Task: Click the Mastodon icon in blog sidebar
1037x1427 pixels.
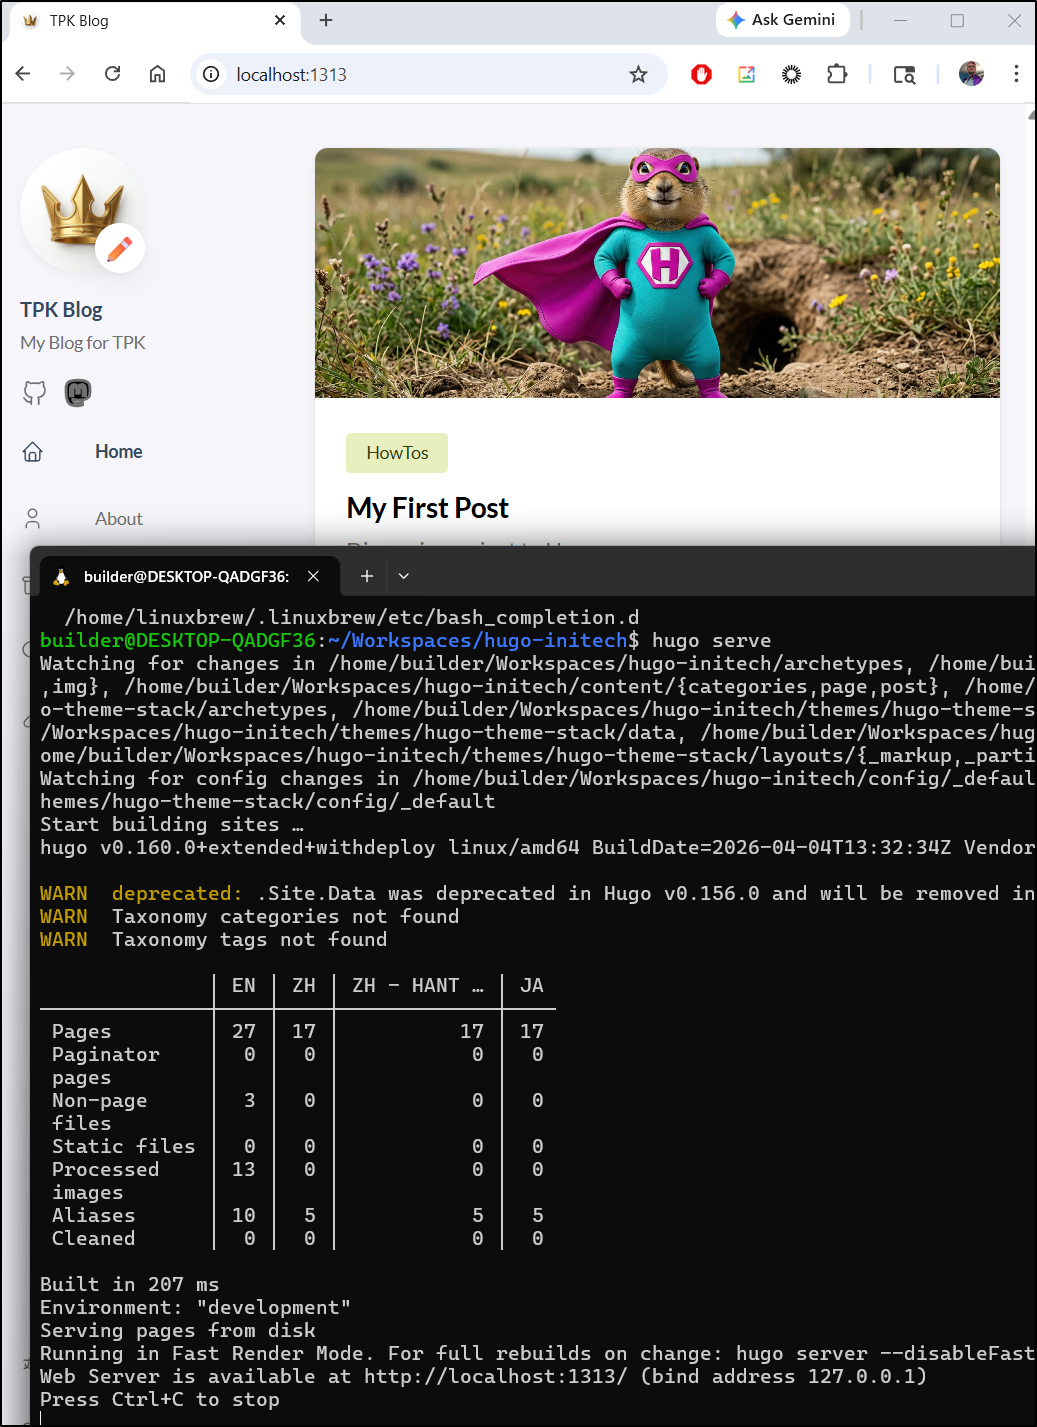Action: click(78, 392)
